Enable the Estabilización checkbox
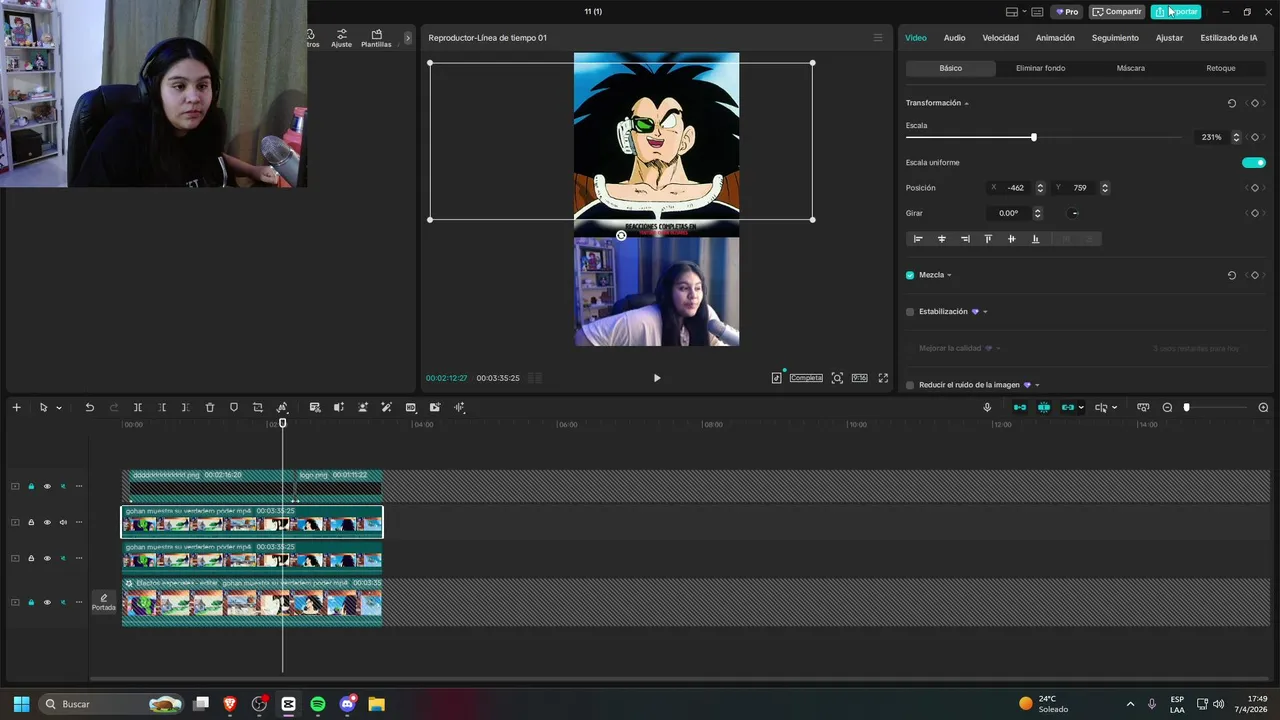This screenshot has height=720, width=1280. [x=910, y=312]
